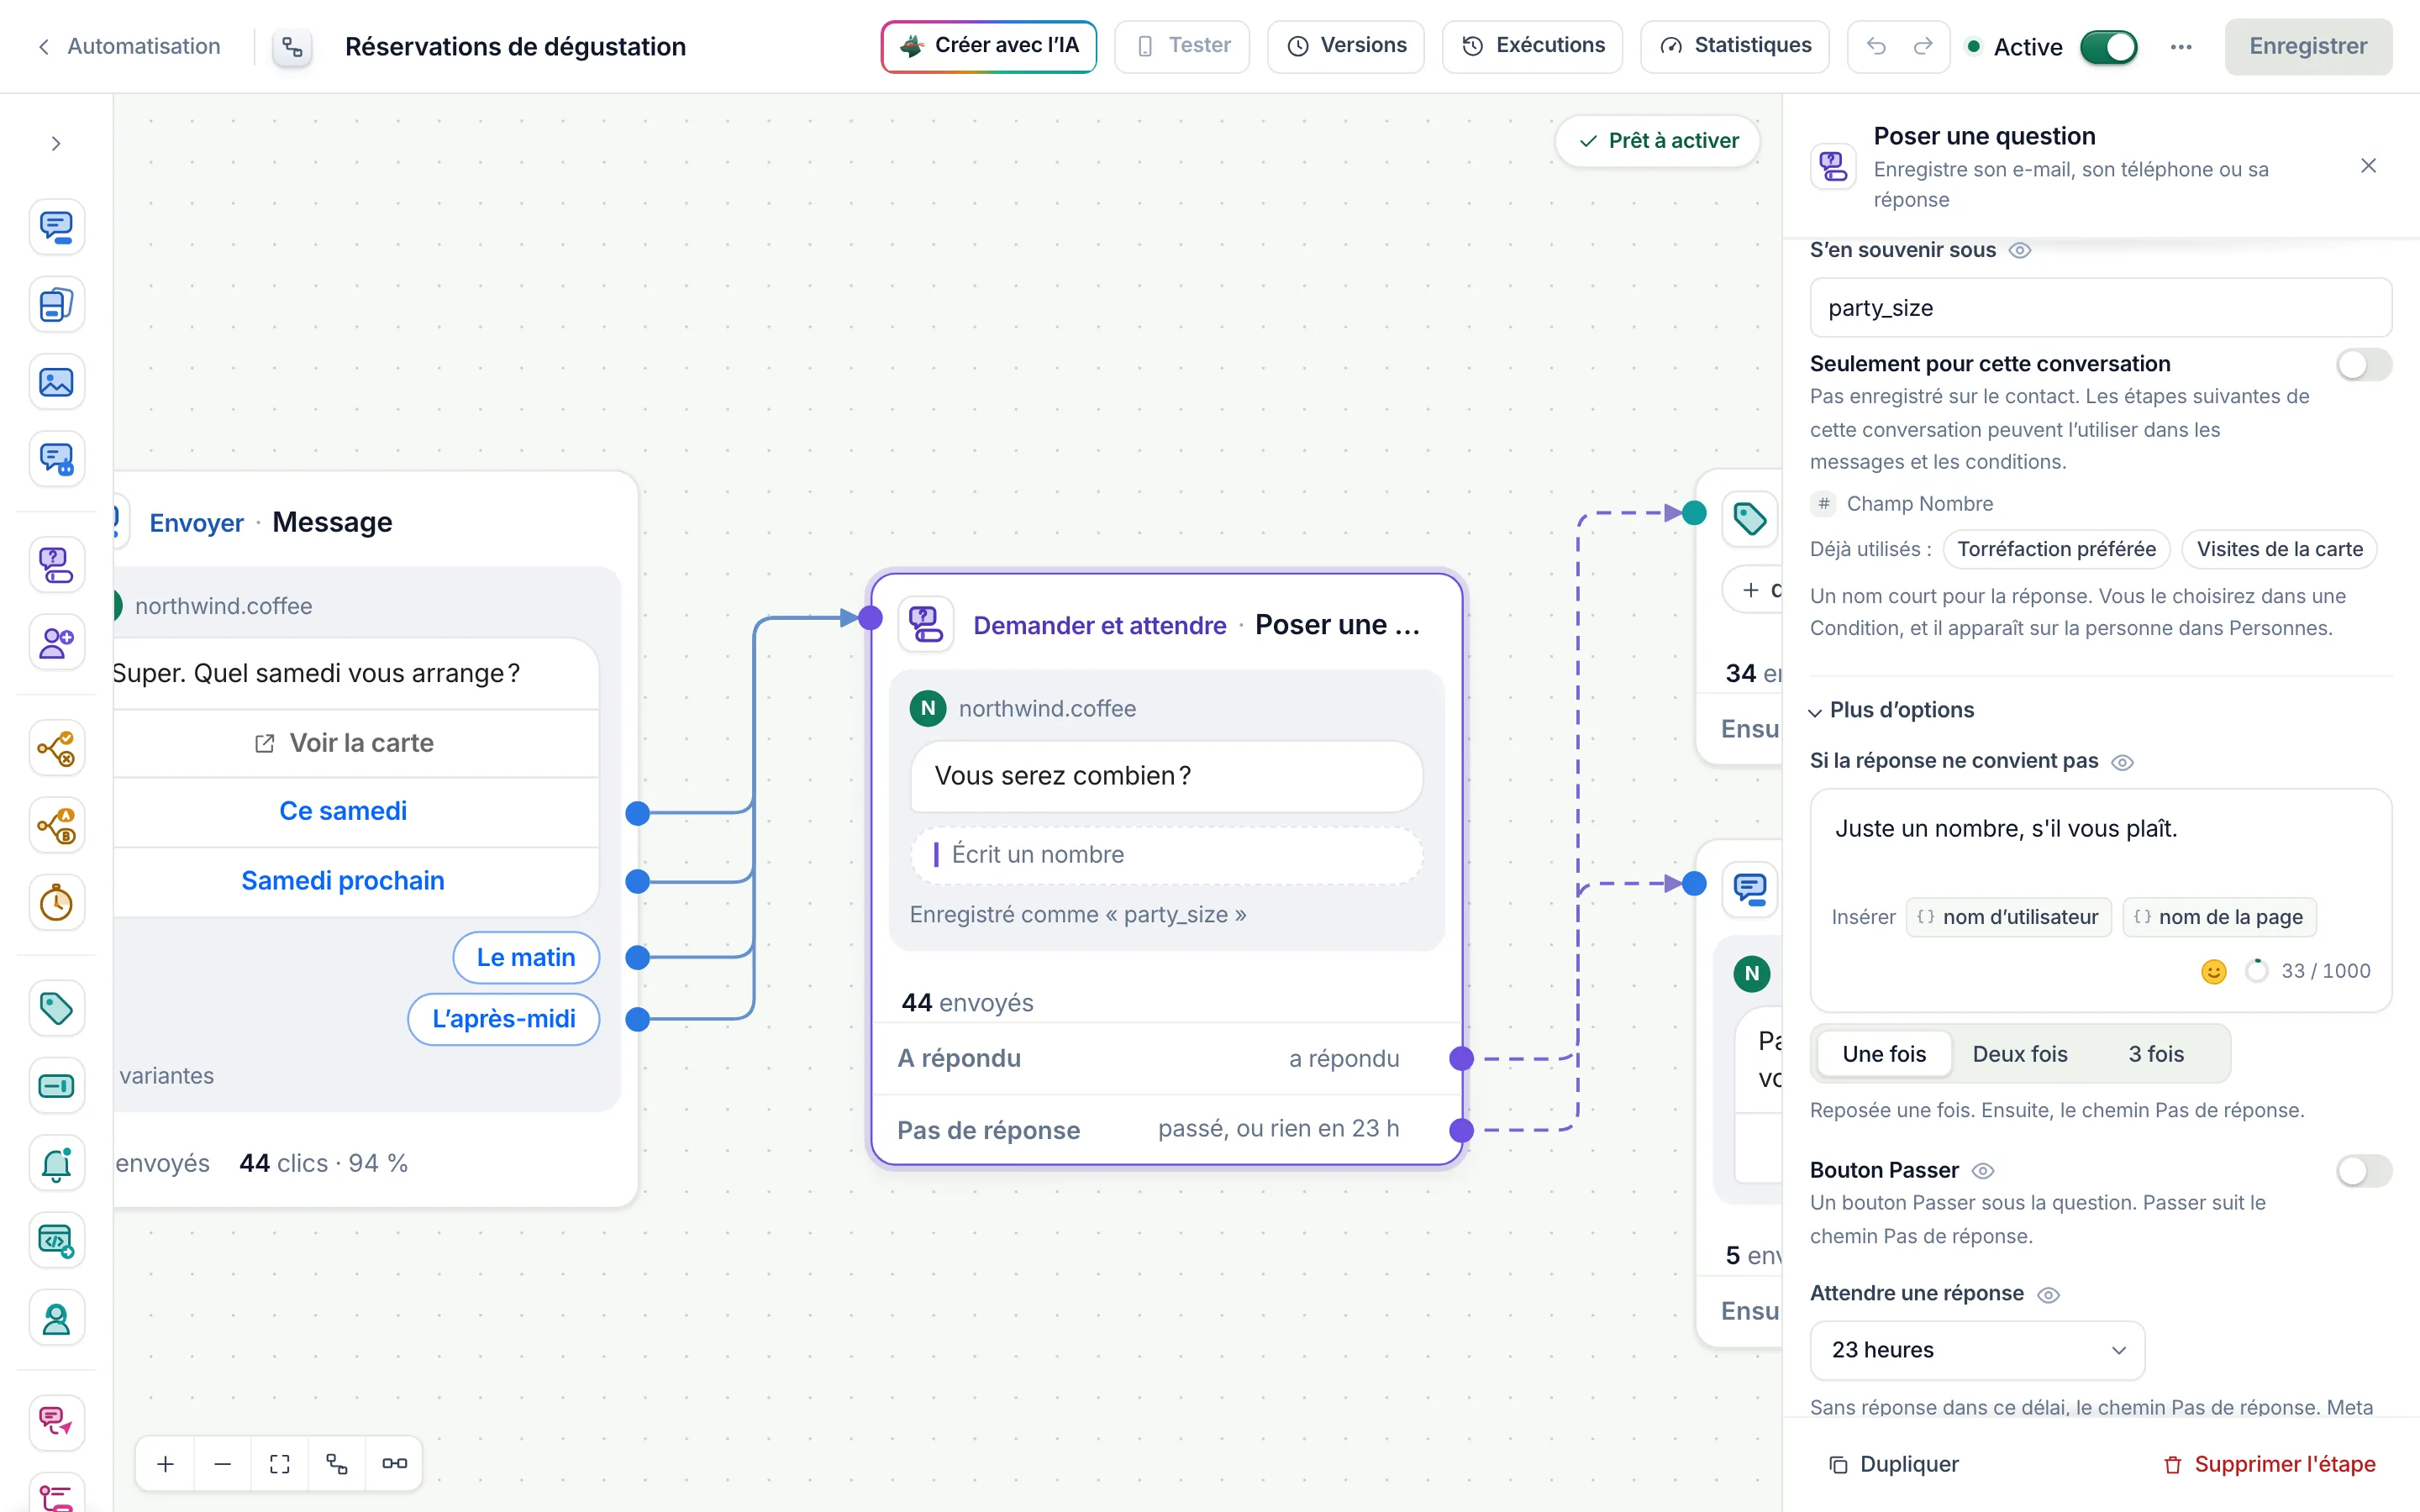Expand the left sidebar chevron

tap(56, 144)
